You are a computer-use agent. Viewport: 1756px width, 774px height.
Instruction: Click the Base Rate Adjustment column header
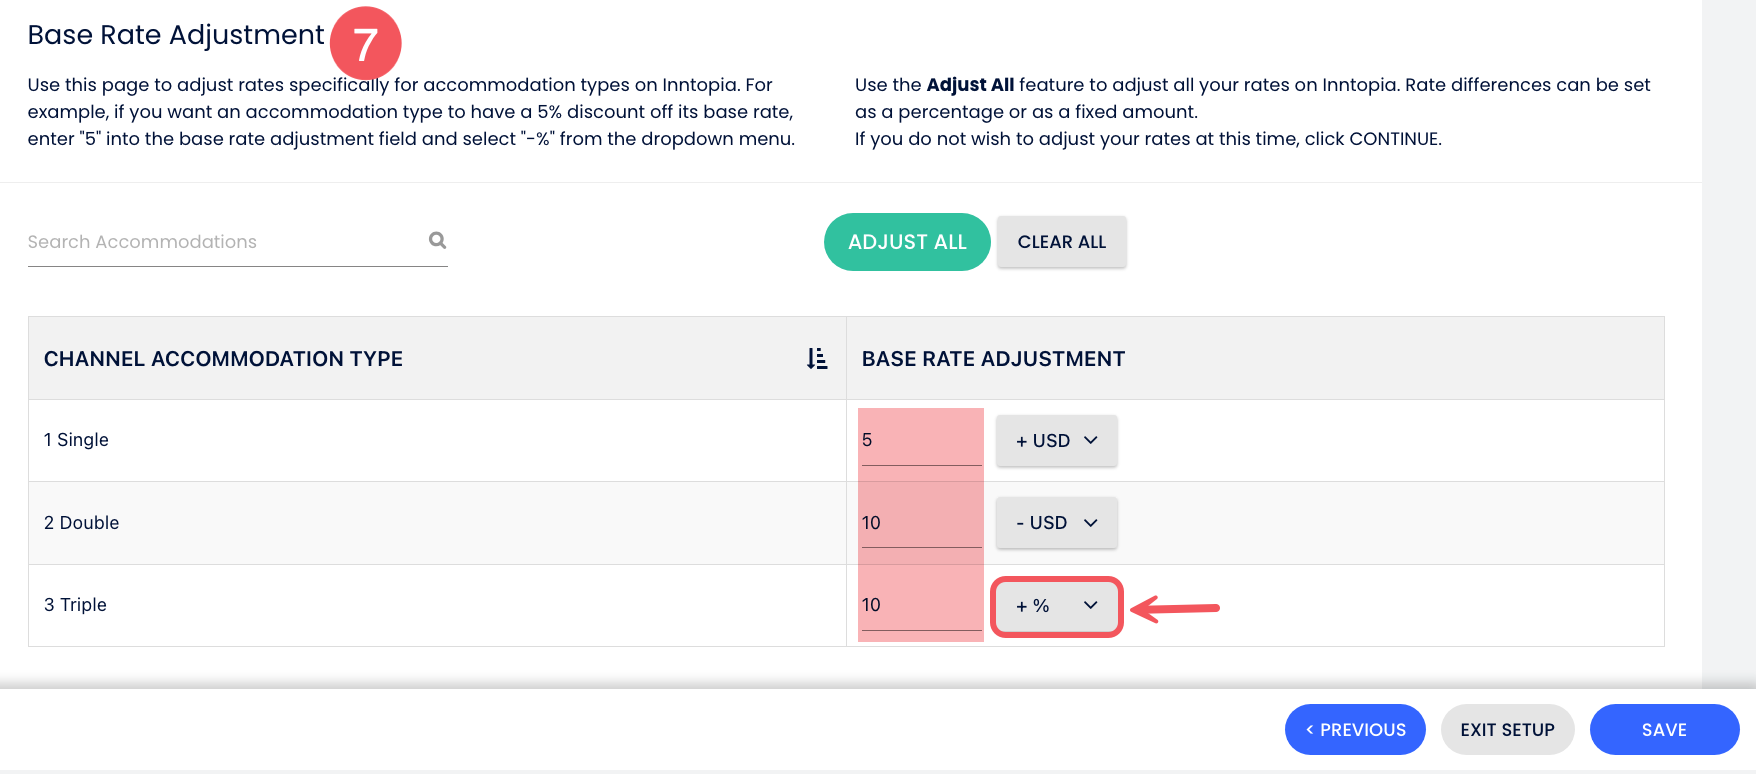(993, 359)
